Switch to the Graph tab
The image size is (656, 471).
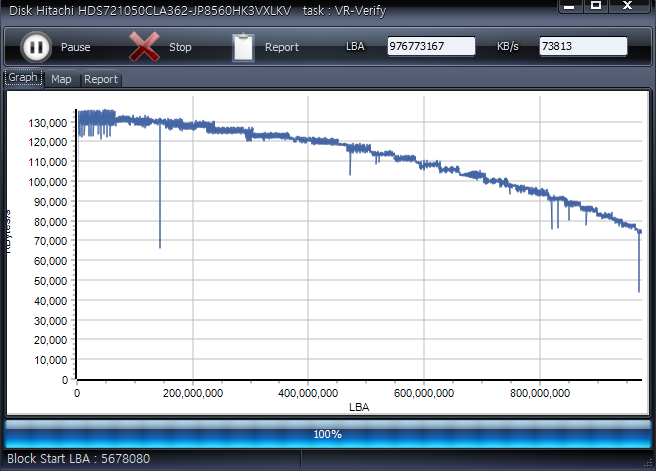23,77
